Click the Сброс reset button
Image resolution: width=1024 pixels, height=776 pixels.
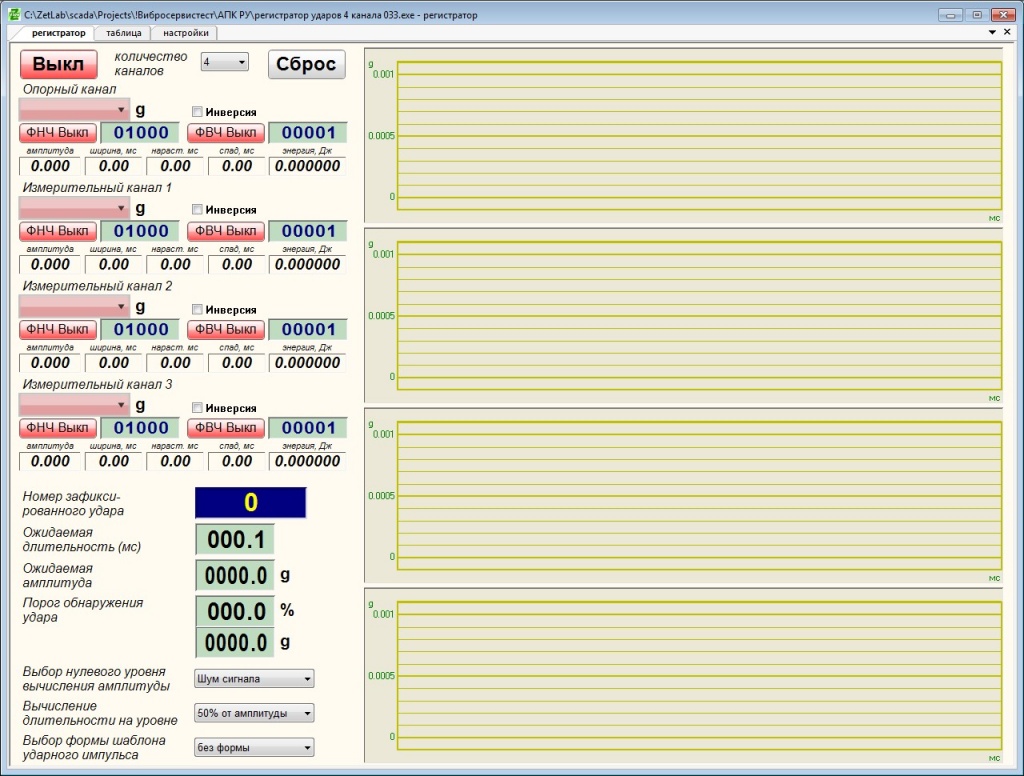point(306,64)
